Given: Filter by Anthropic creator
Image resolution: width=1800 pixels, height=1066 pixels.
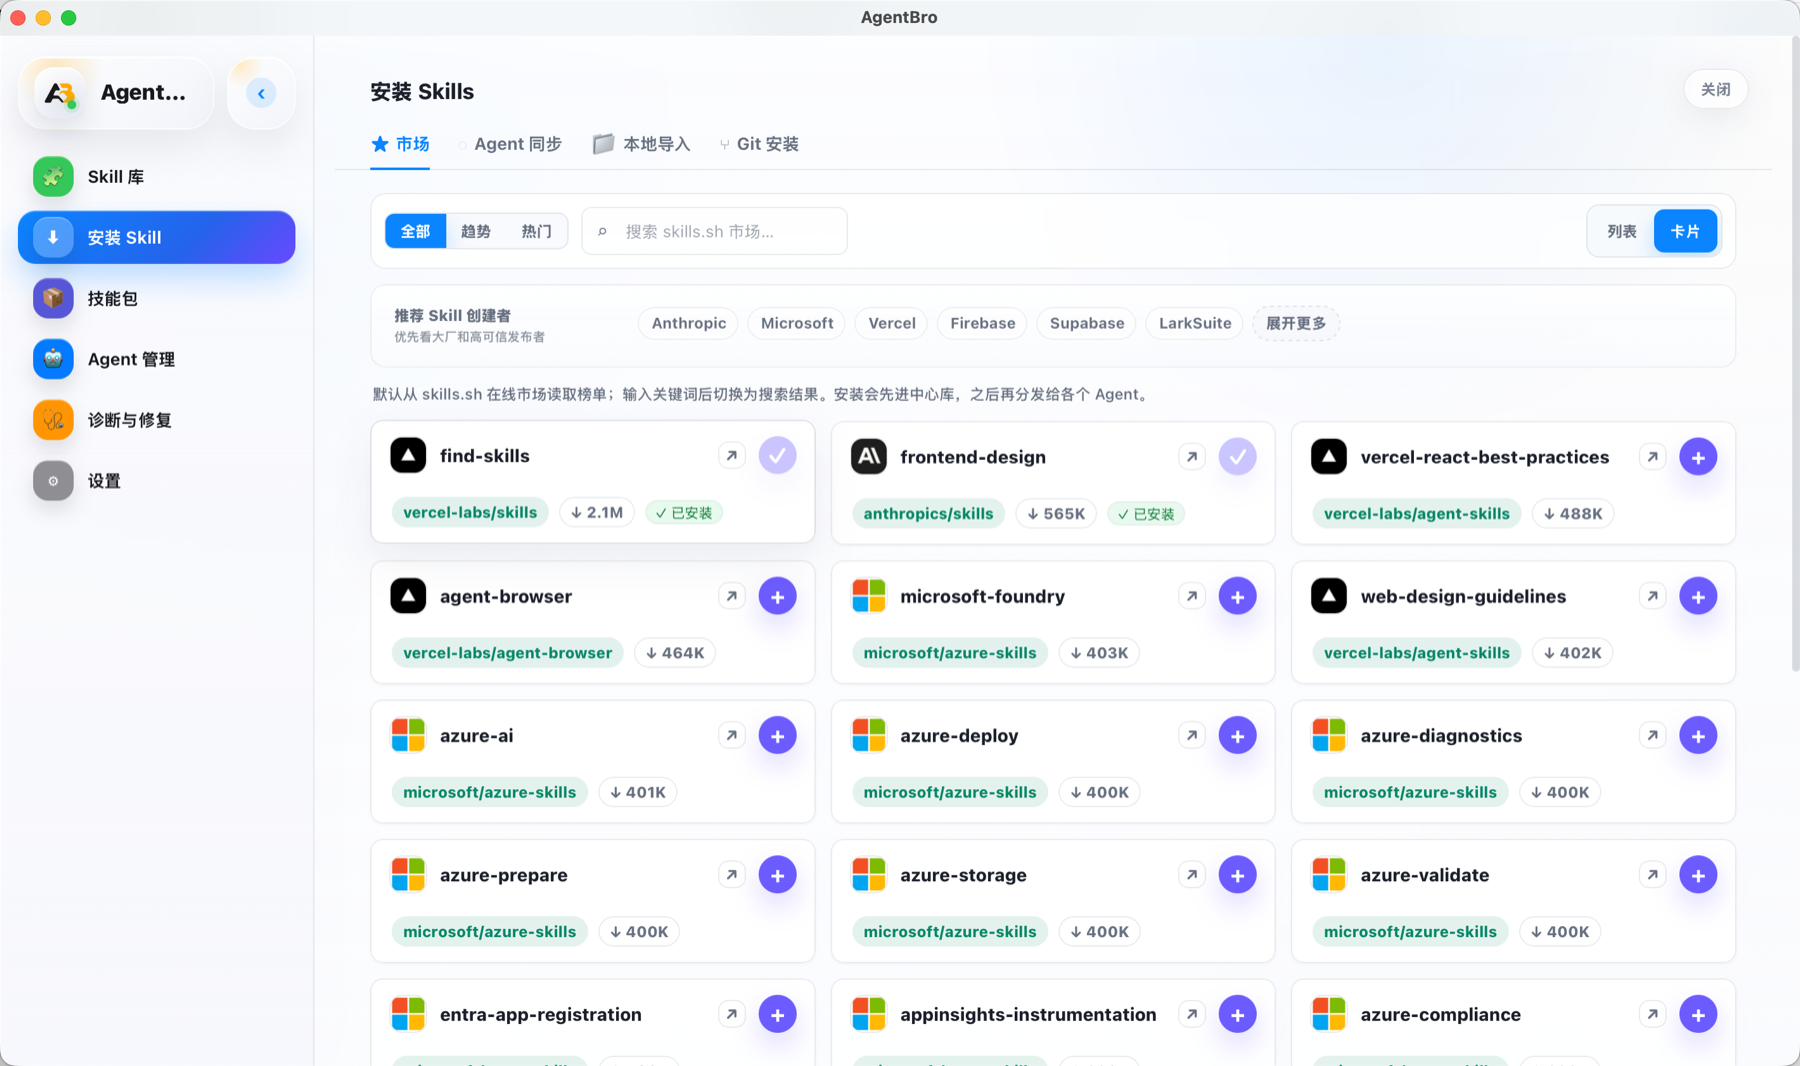Looking at the screenshot, I should pyautogui.click(x=688, y=323).
